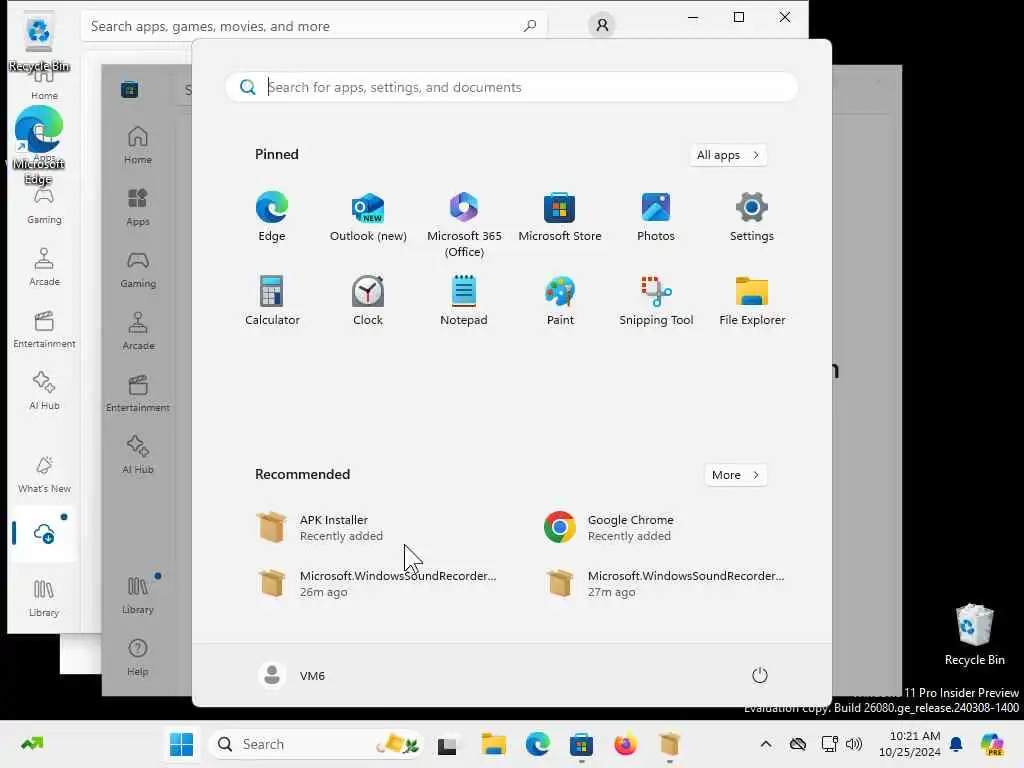
Task: Launch Photos app
Action: pos(656,217)
